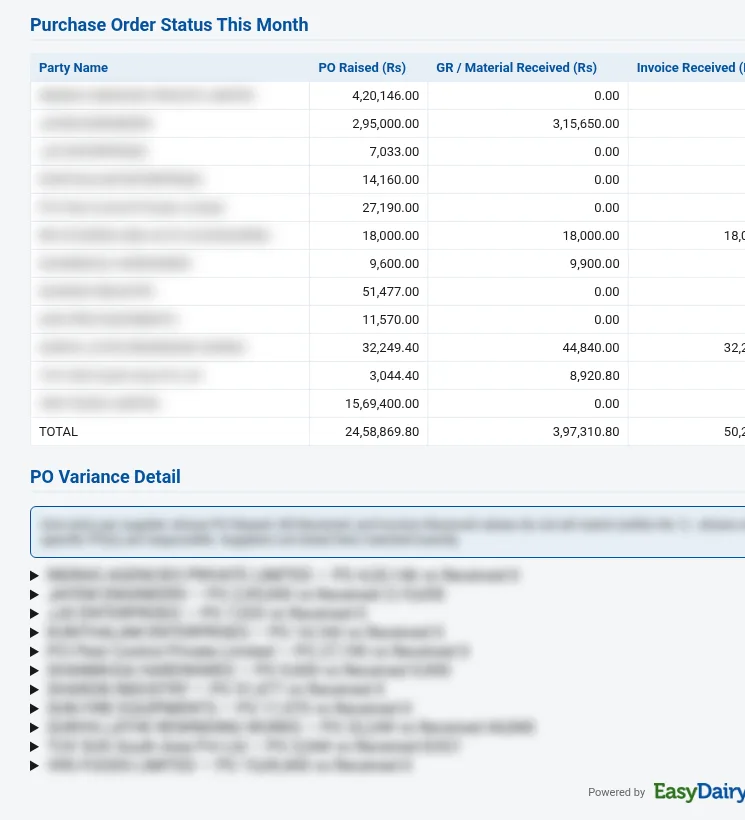Expand the fifth PO Variance Detail entry

pyautogui.click(x=35, y=652)
